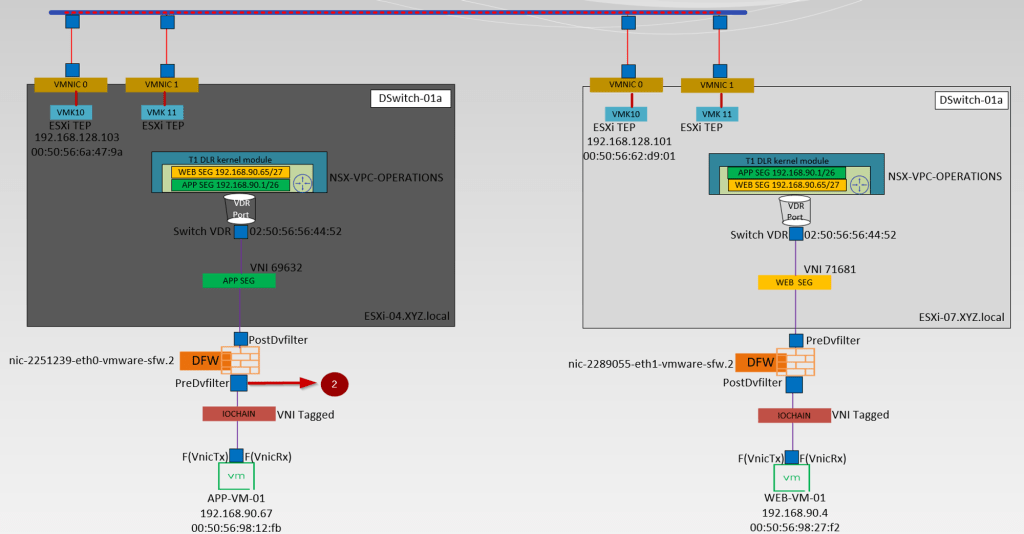Select the VDR Port cylinder on ESXi-07 host
Viewport: 1024px width, 534px height.
796,209
